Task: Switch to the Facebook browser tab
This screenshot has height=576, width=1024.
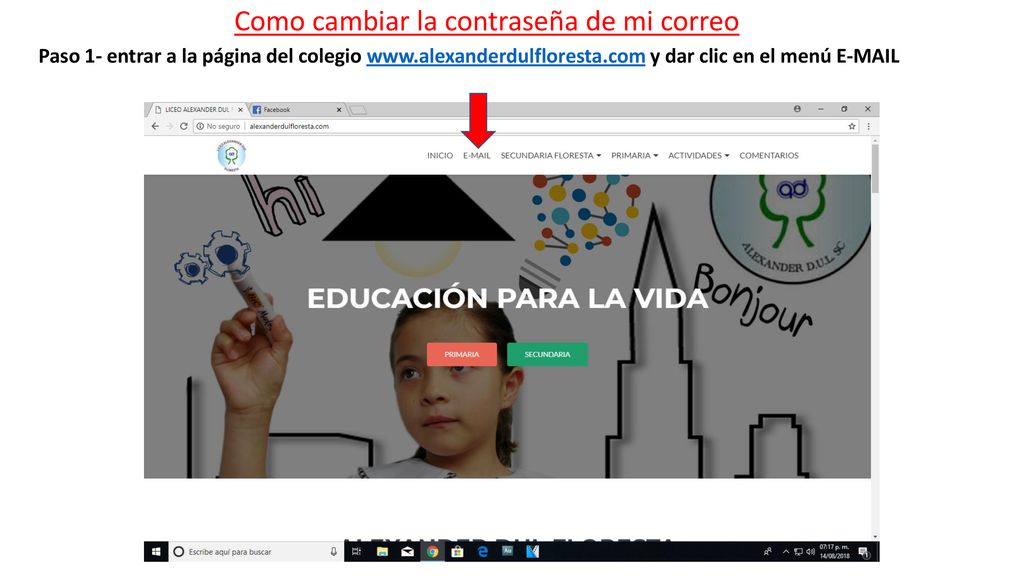Action: pyautogui.click(x=297, y=110)
